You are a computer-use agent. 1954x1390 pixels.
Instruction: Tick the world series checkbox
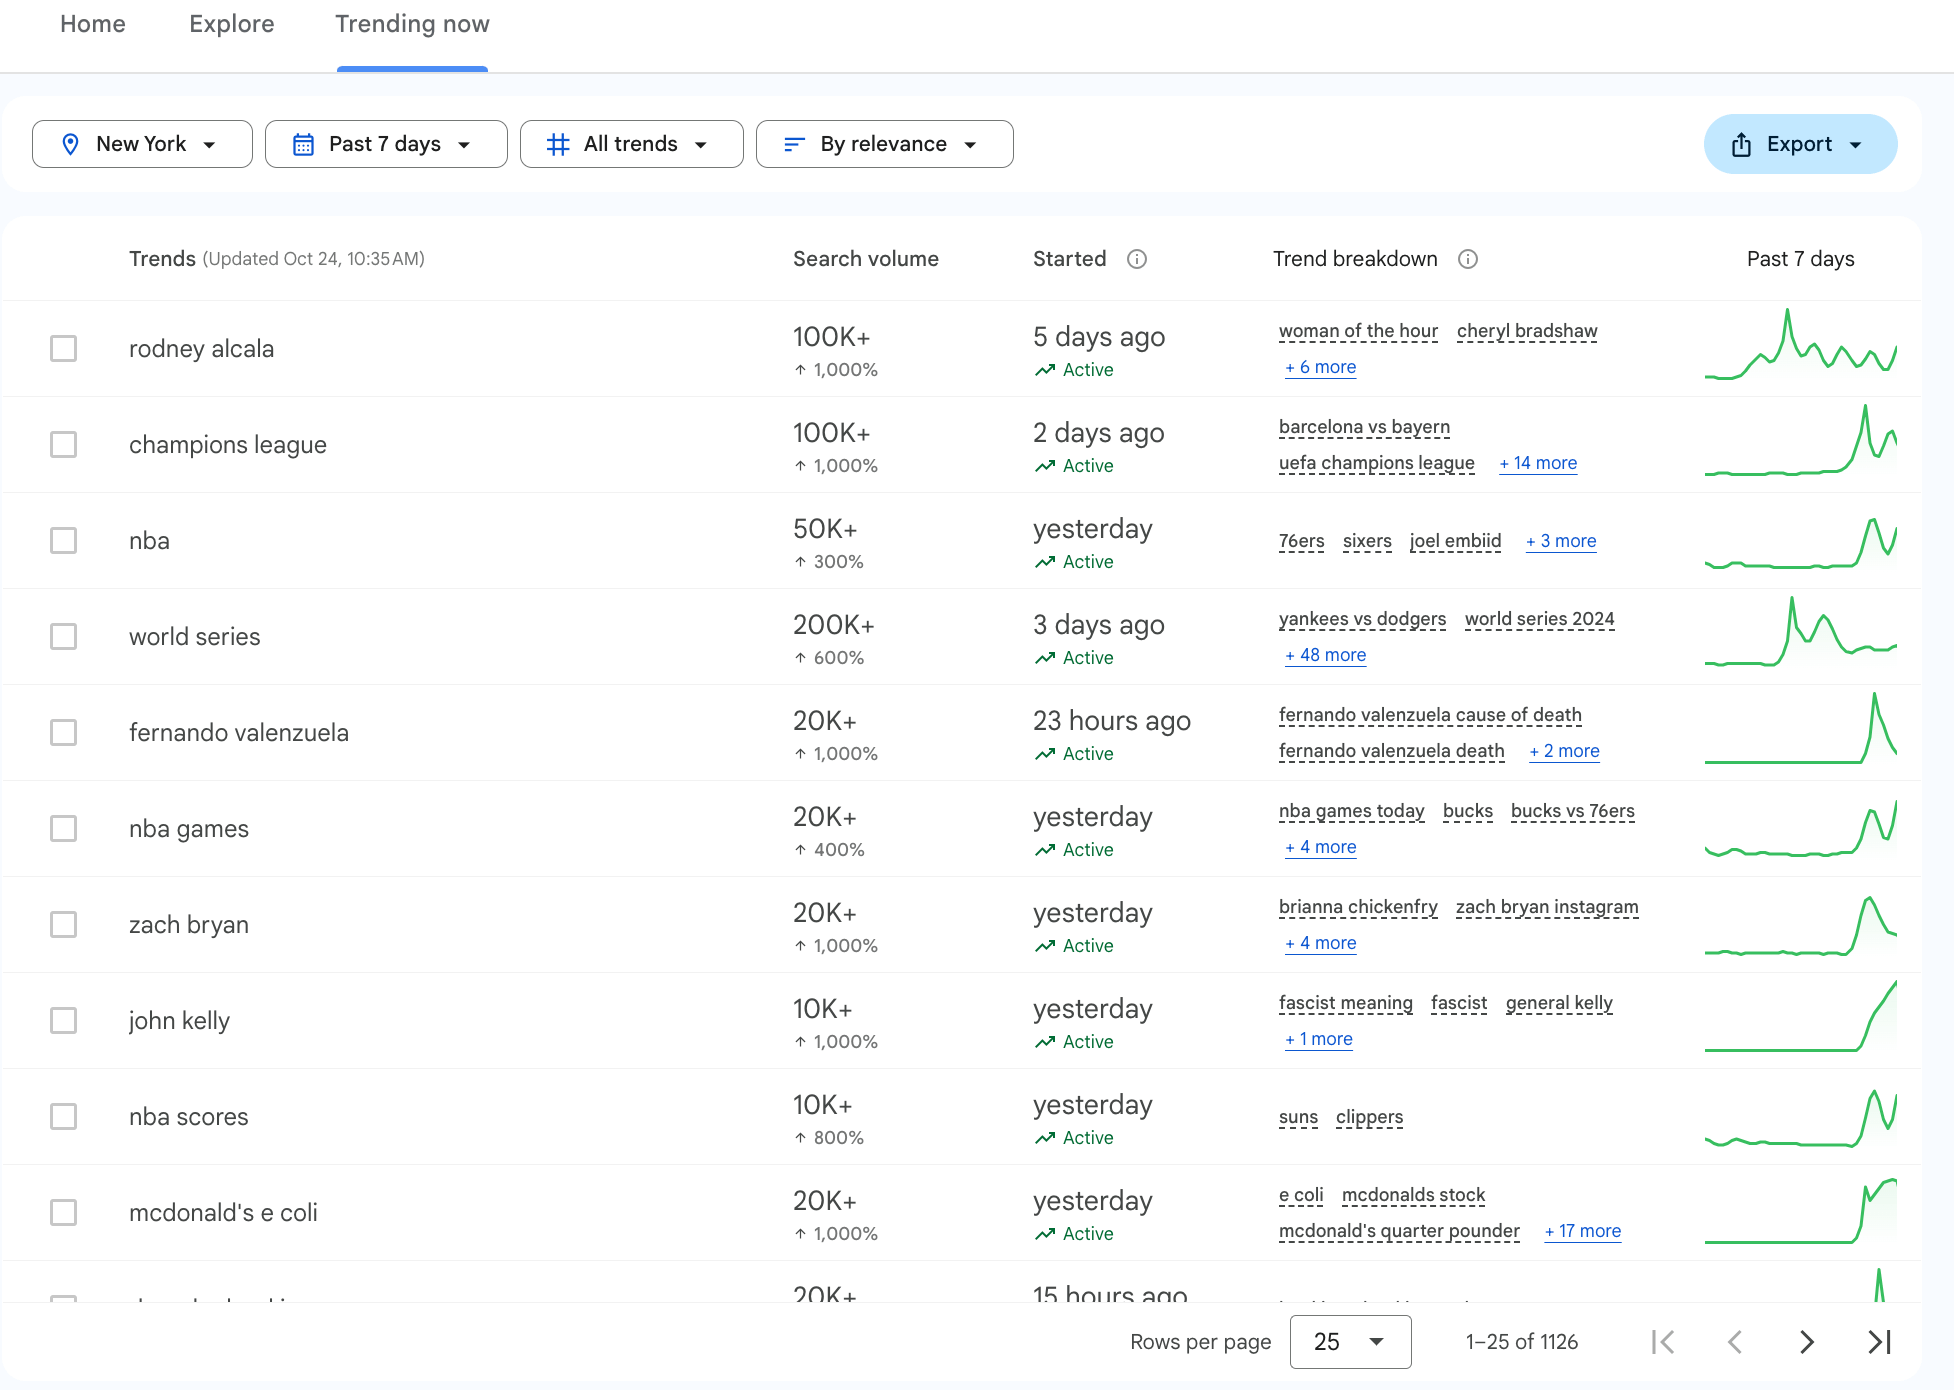pyautogui.click(x=63, y=637)
